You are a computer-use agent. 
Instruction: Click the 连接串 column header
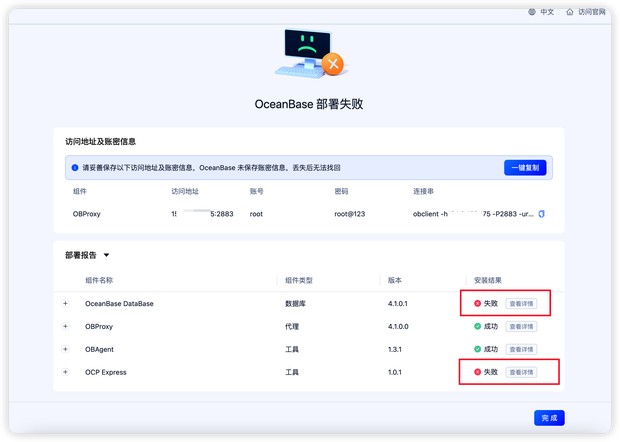coord(423,191)
